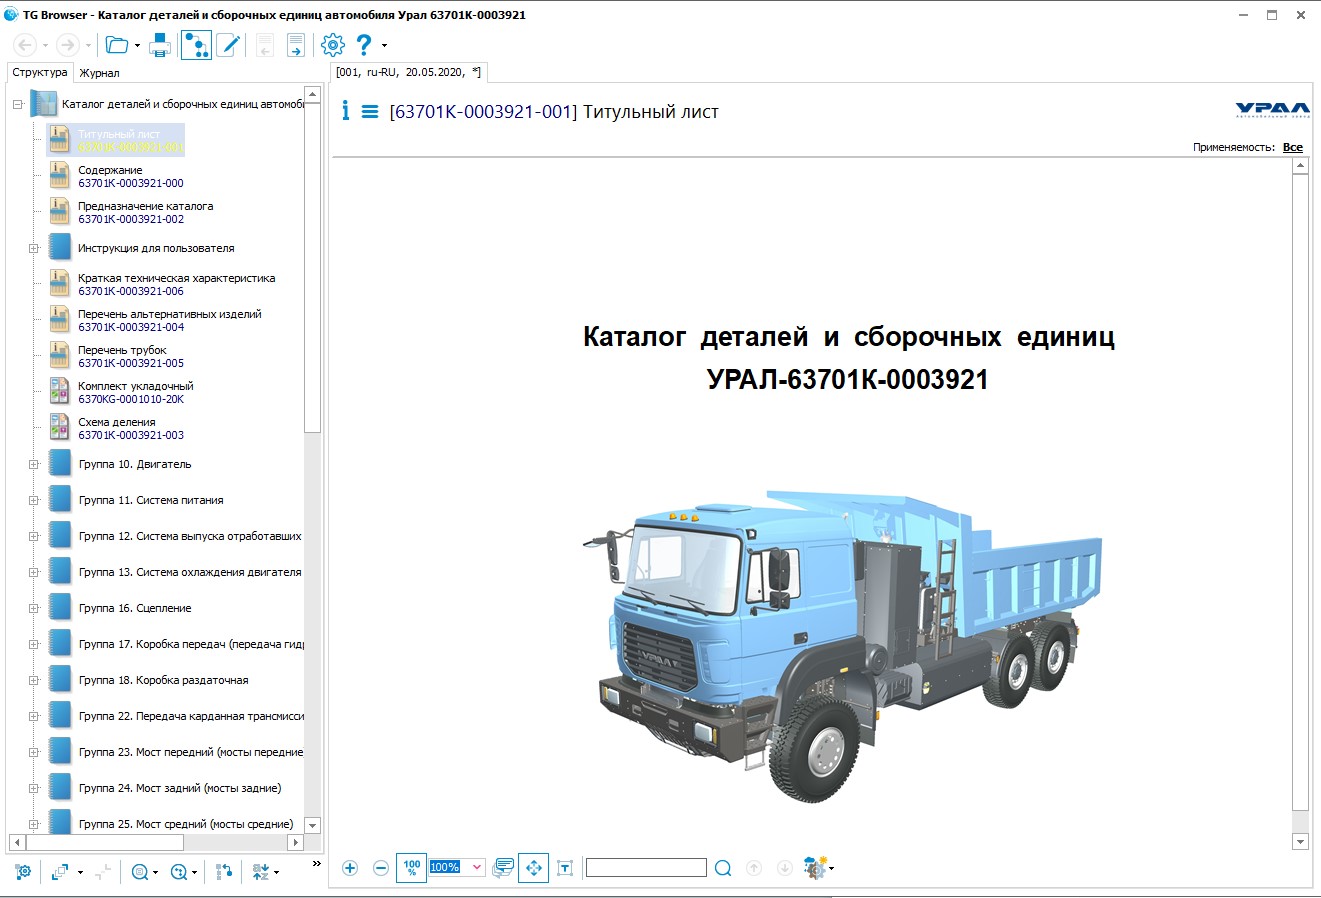Expand Группа 16. Сцепление node

pyautogui.click(x=33, y=608)
